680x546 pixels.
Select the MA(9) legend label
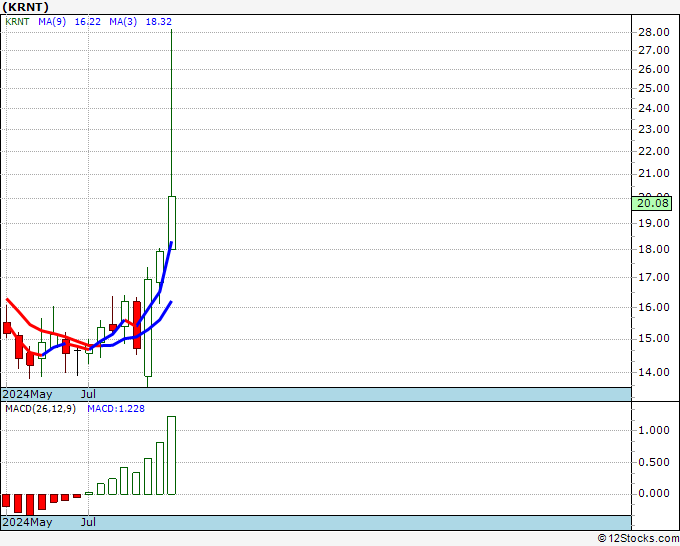click(x=52, y=22)
